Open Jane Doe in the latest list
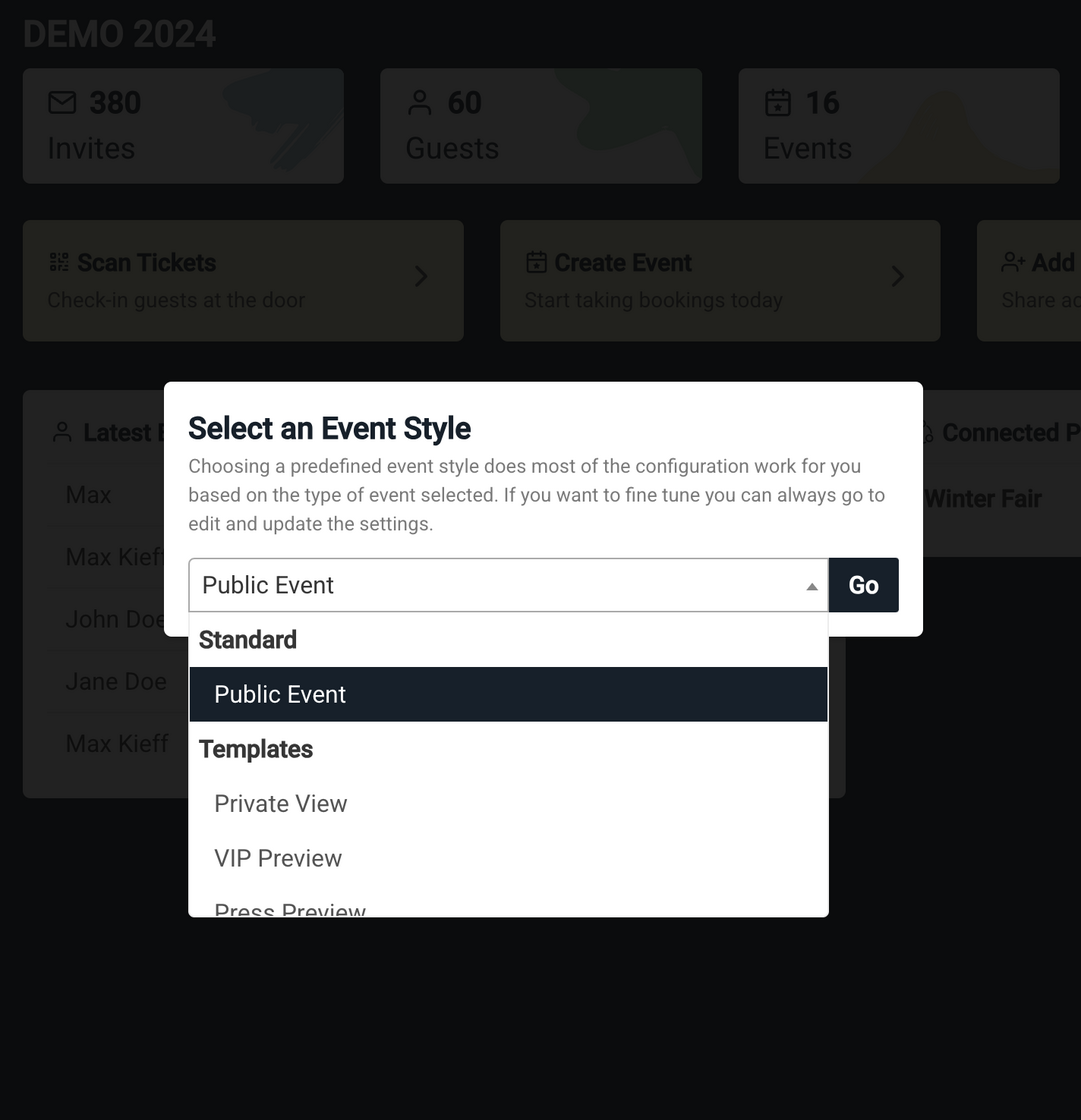This screenshot has width=1081, height=1120. (x=116, y=682)
